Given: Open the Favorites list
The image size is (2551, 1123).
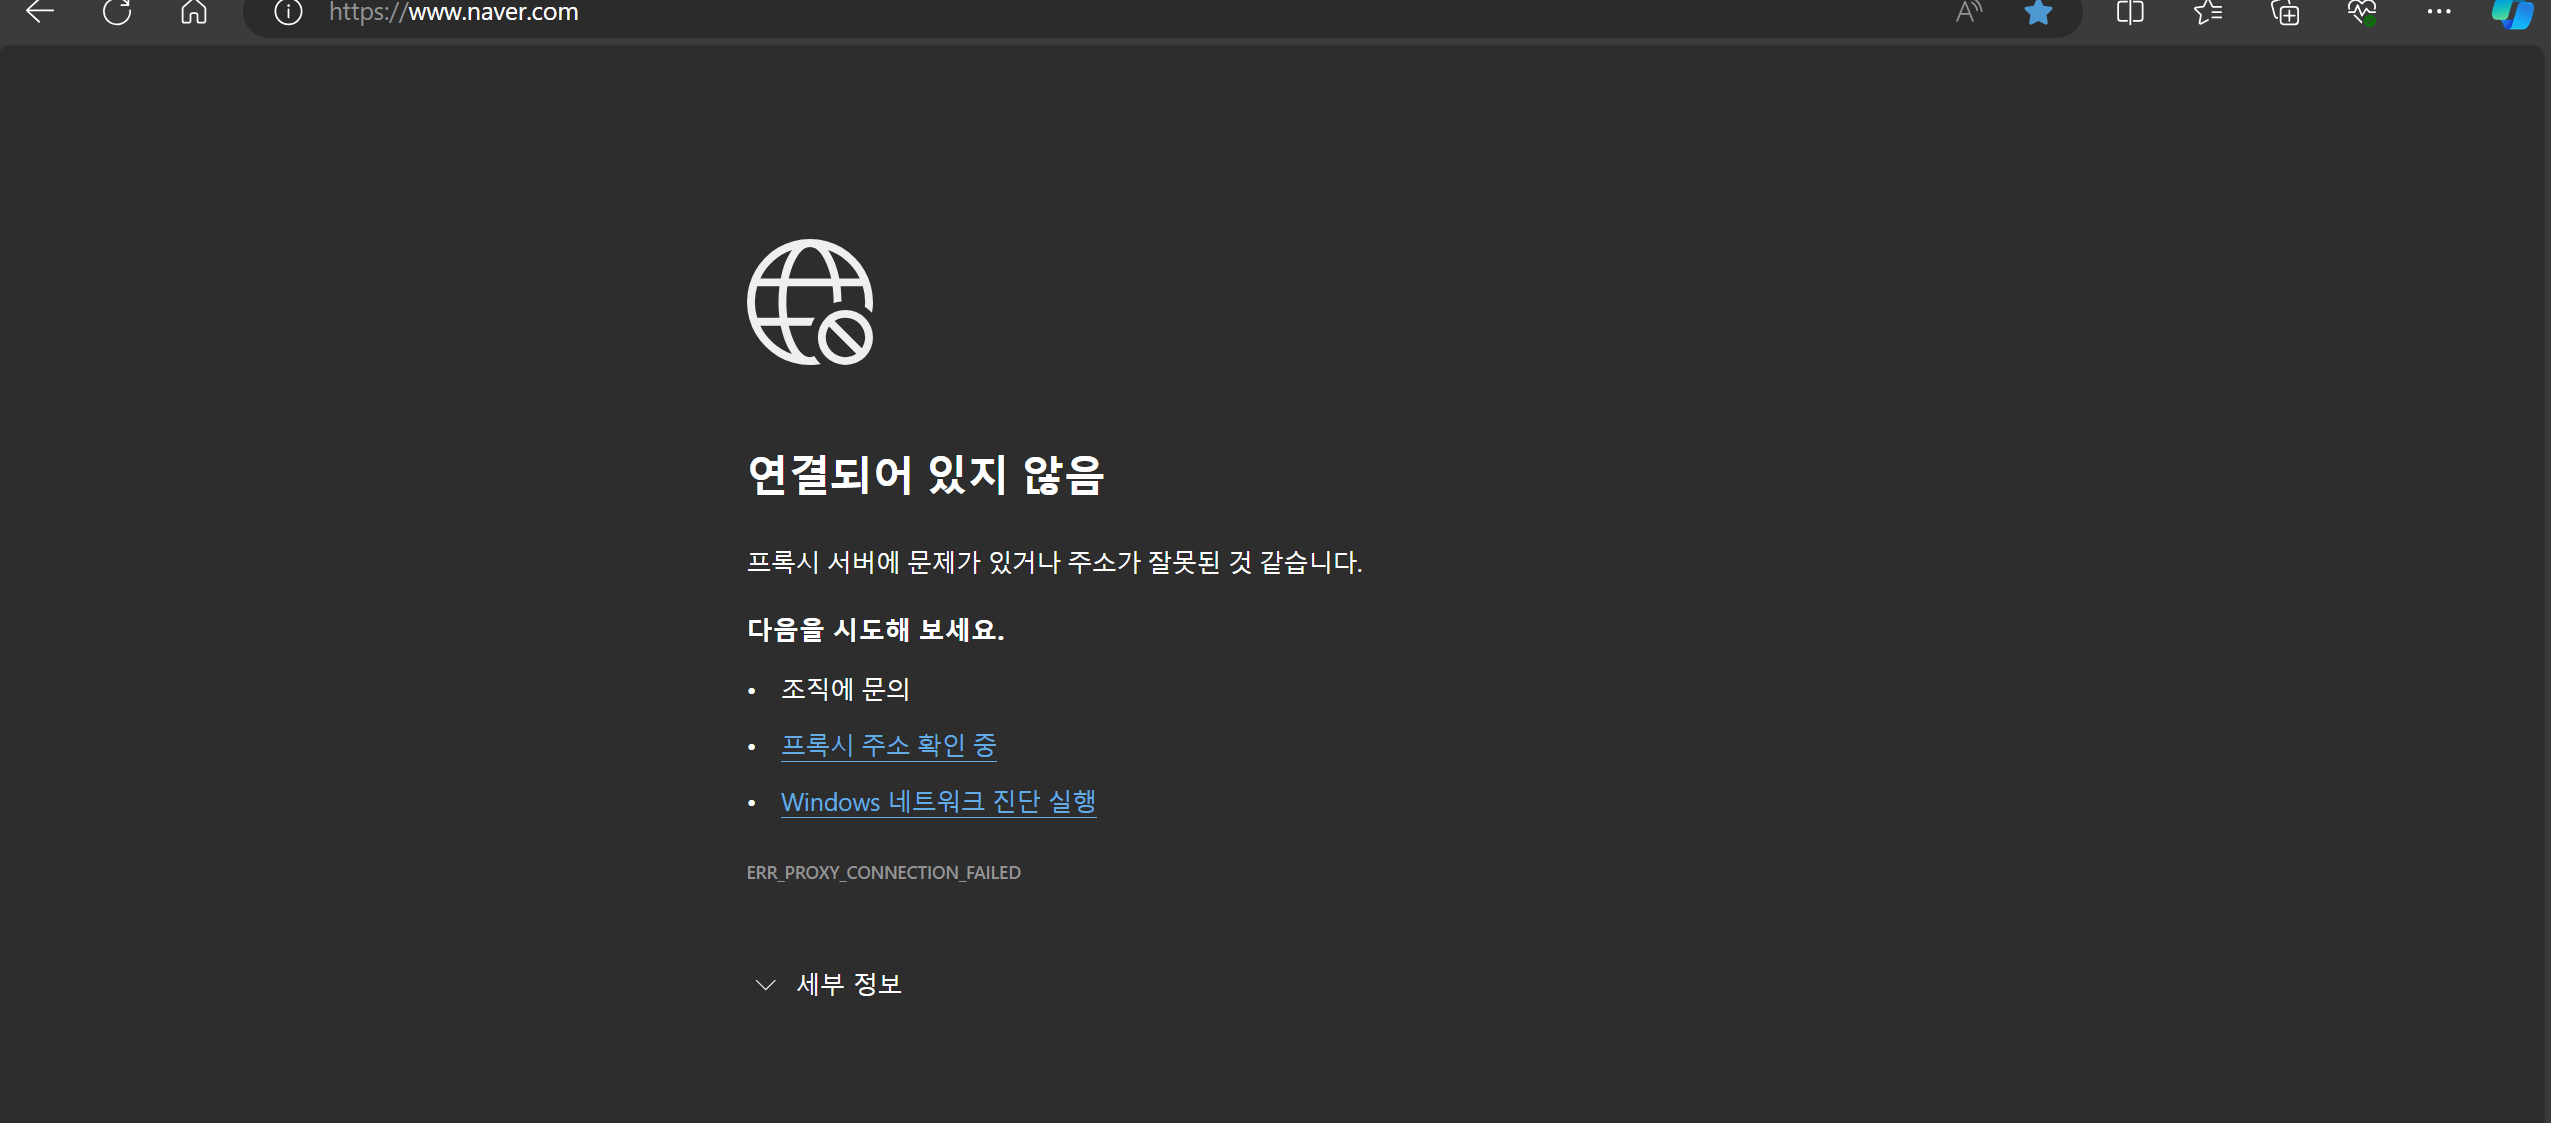Looking at the screenshot, I should point(2208,12).
